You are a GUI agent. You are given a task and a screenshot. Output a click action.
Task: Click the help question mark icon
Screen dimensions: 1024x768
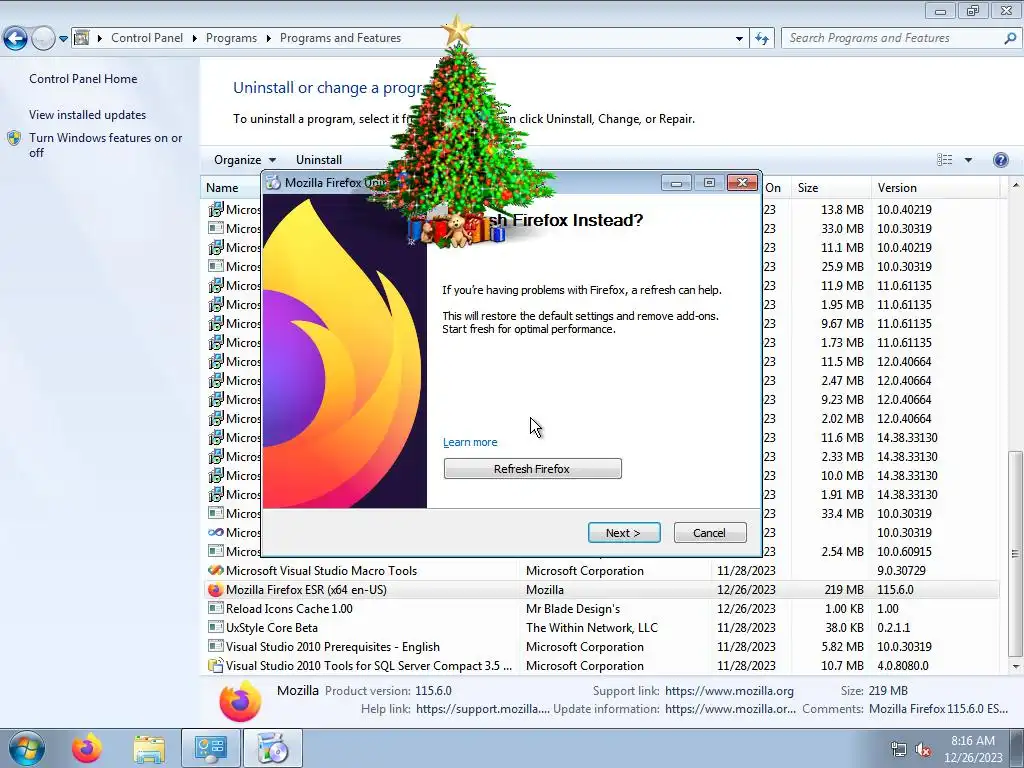(1000, 160)
